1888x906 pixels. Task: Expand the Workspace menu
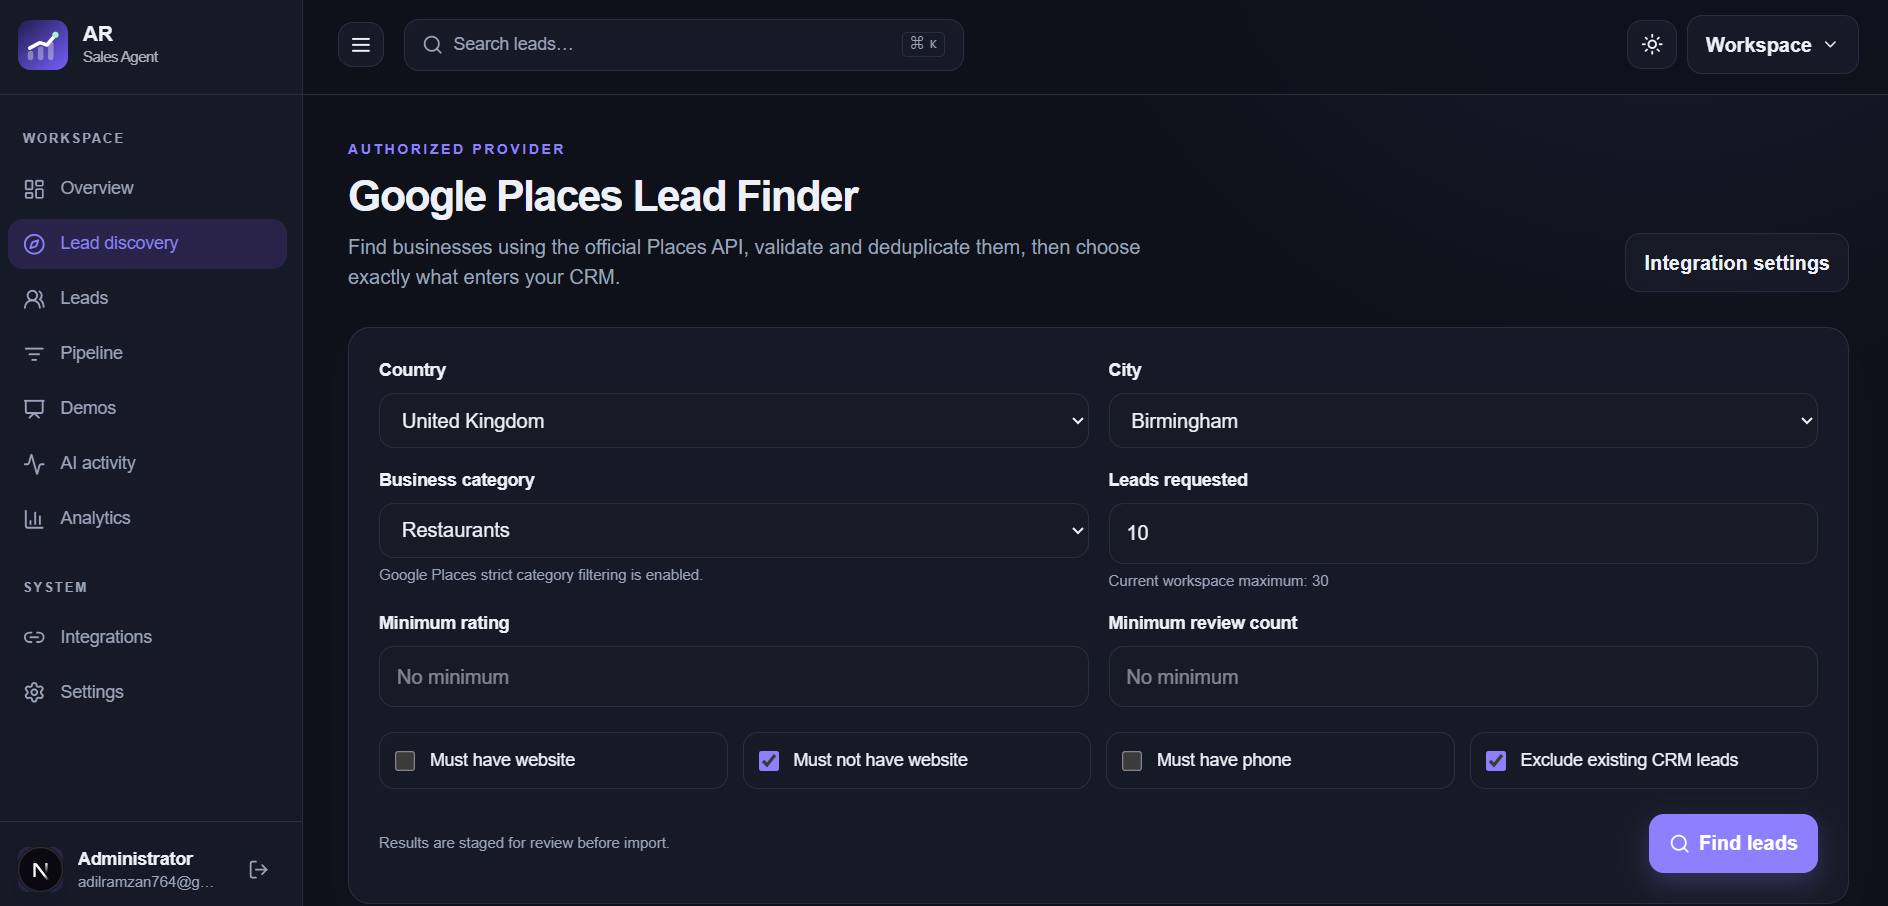[1772, 45]
